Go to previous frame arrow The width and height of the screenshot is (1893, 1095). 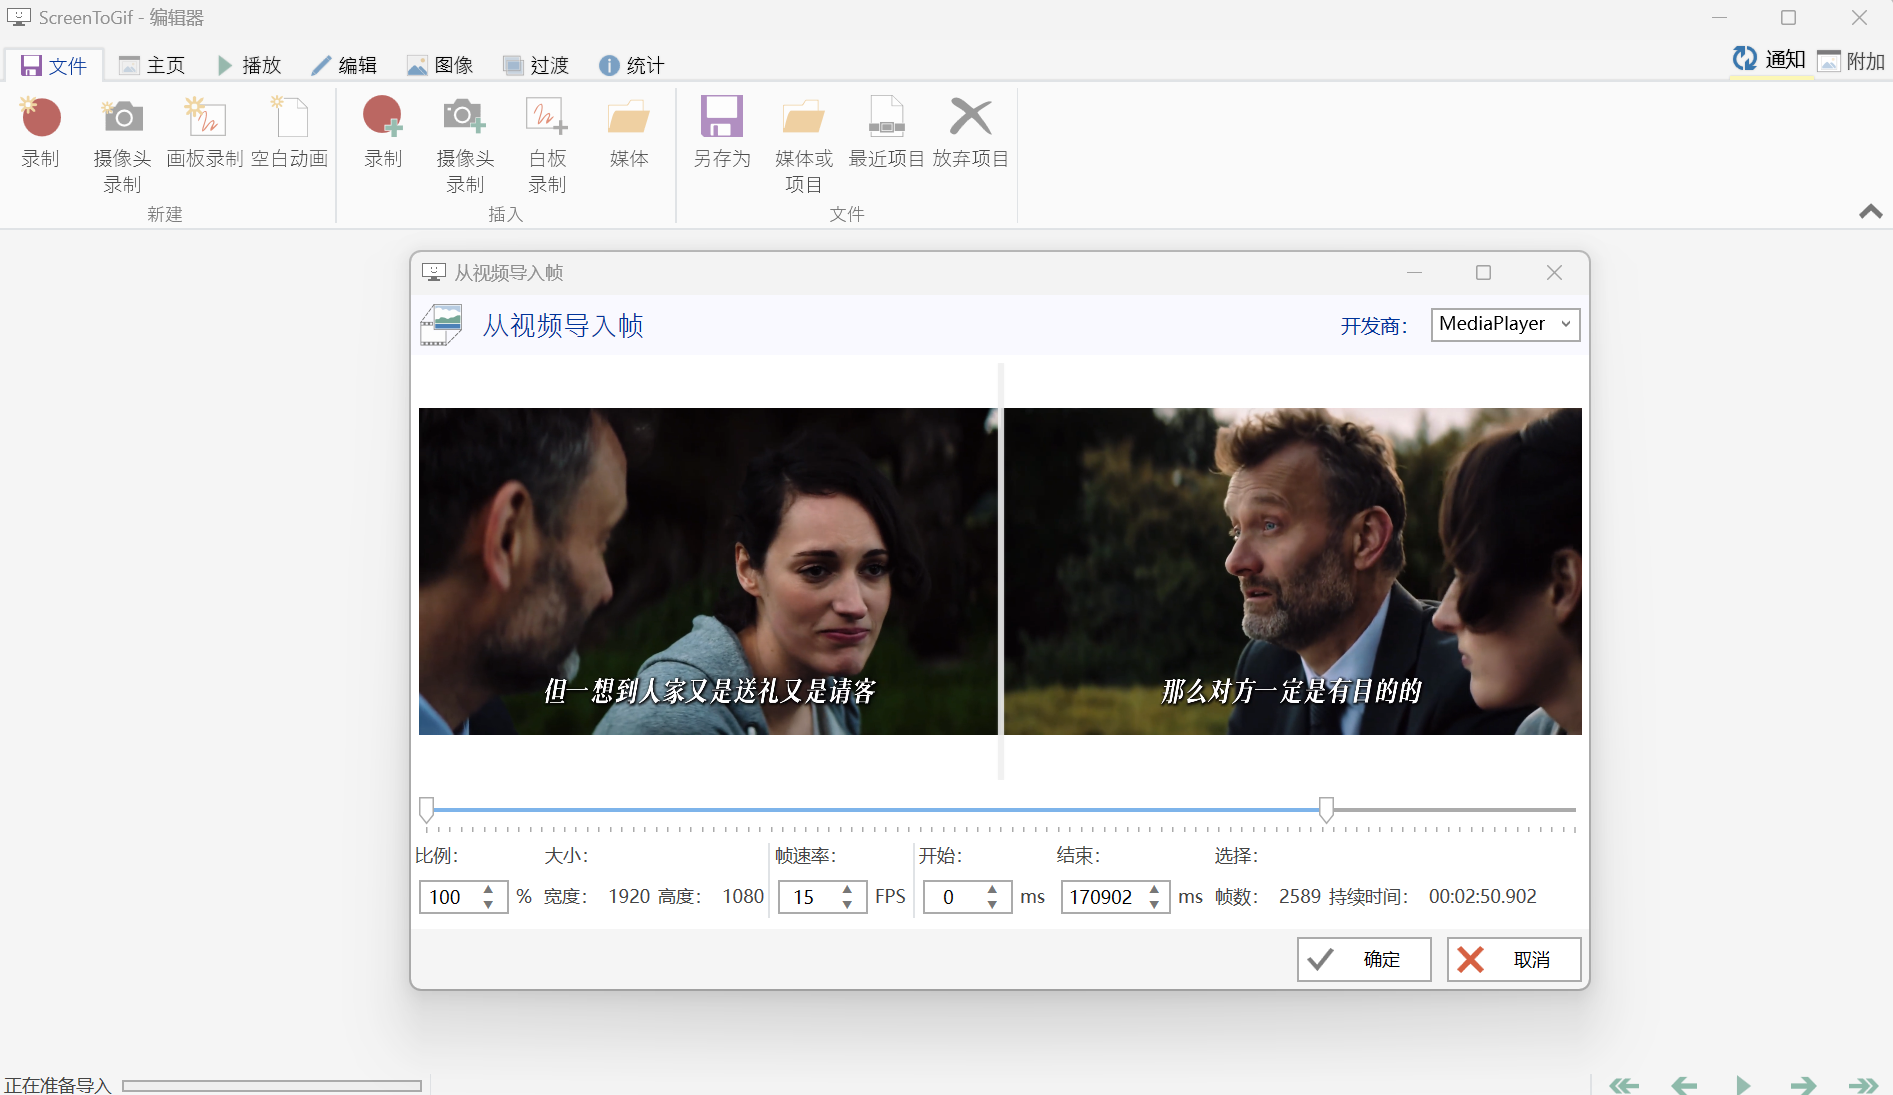pyautogui.click(x=1684, y=1085)
